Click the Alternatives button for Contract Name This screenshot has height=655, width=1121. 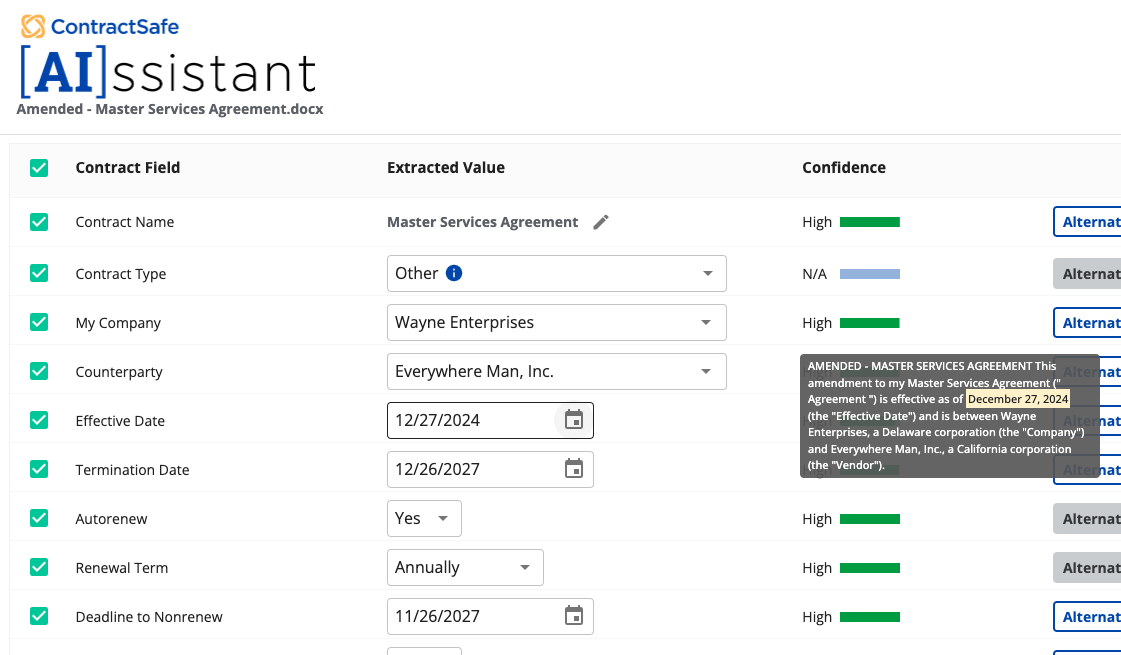[1090, 221]
